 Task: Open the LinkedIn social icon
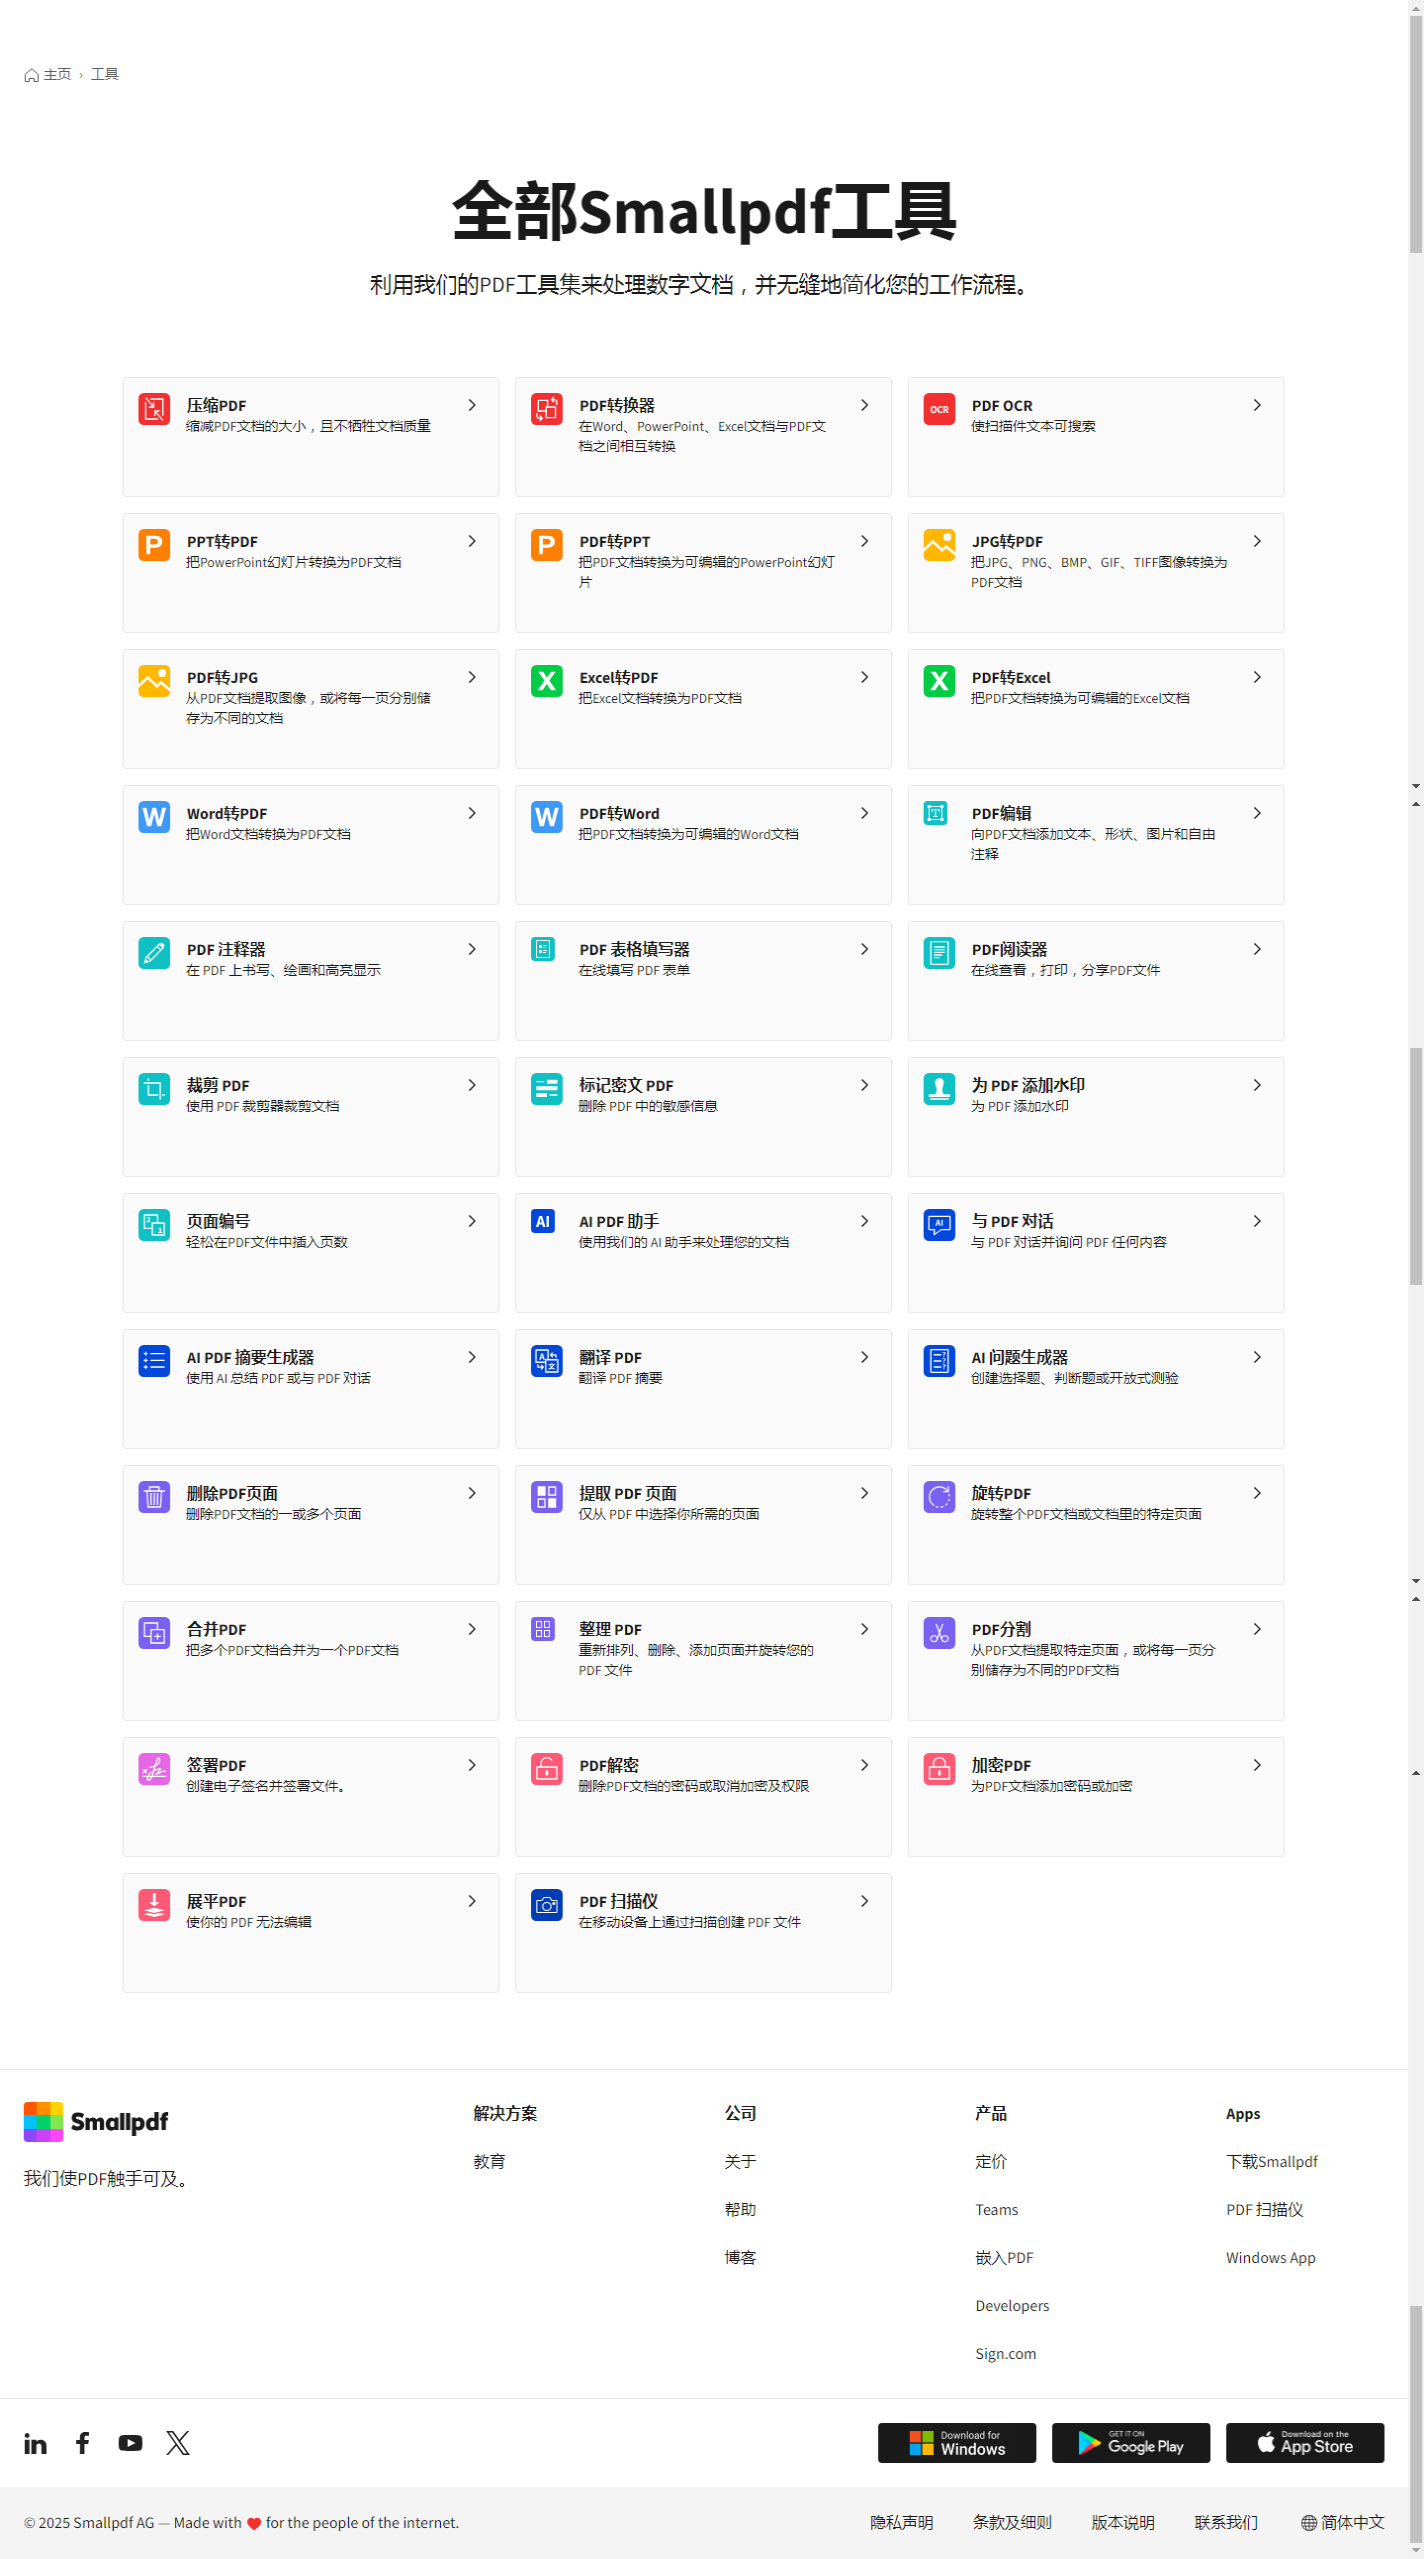pos(35,2443)
